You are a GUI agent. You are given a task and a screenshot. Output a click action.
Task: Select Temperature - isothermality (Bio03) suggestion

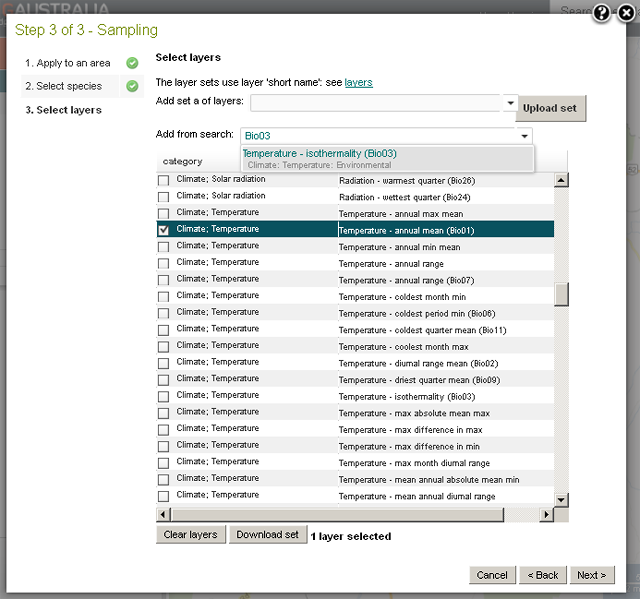click(320, 153)
